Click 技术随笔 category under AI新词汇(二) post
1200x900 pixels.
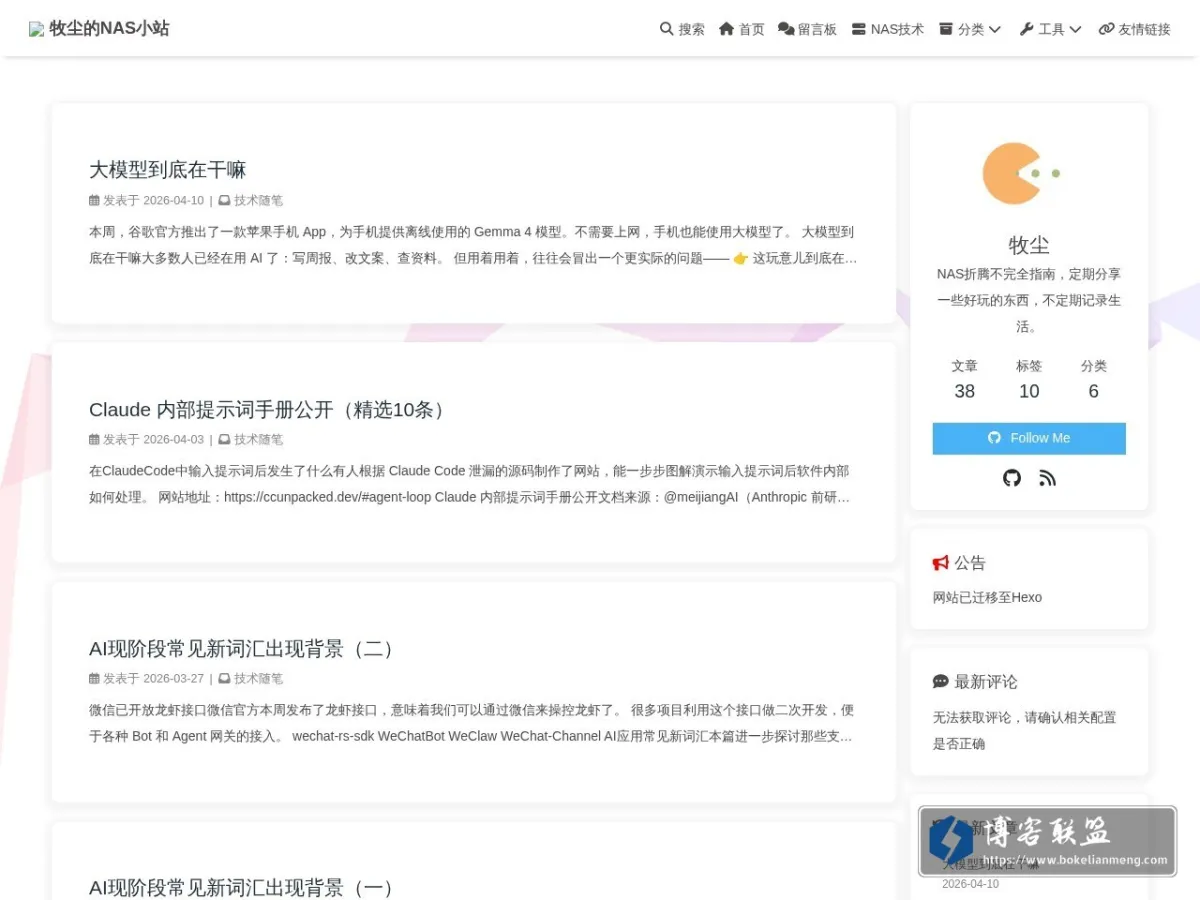(x=258, y=678)
